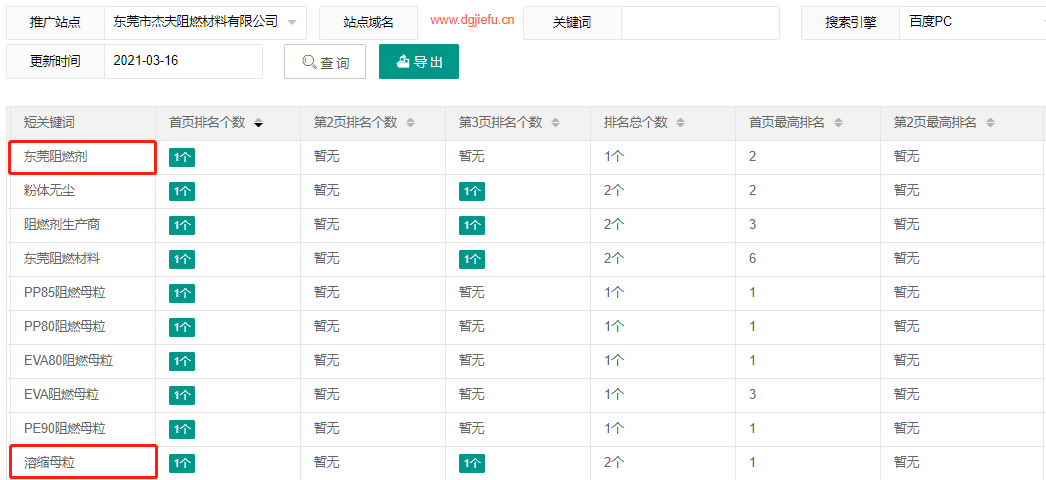Click EVA阻燃母粒 top rank 3
Screen dimensions: 1046x480
pos(752,395)
